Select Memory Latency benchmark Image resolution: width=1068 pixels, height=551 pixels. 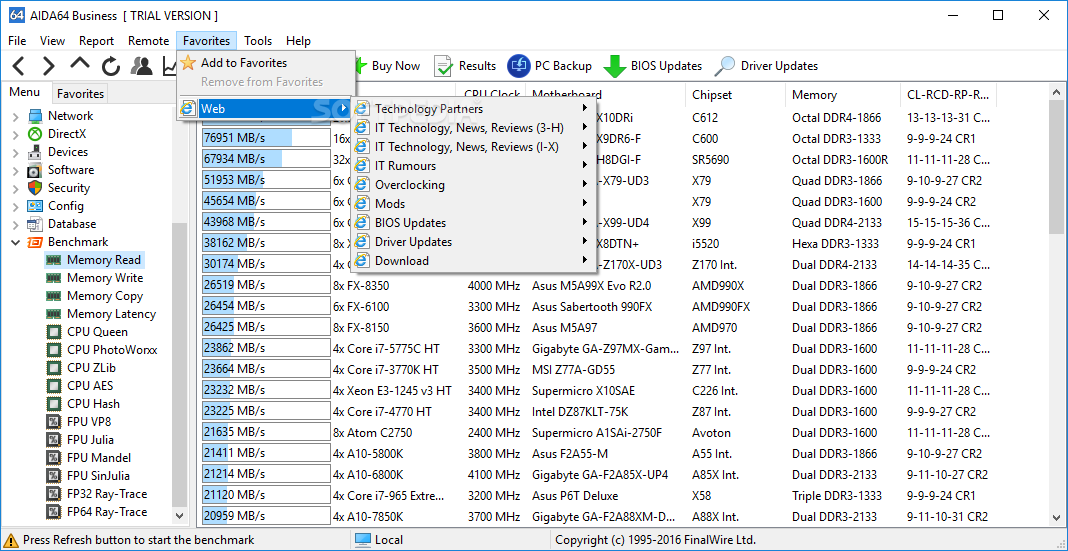111,314
